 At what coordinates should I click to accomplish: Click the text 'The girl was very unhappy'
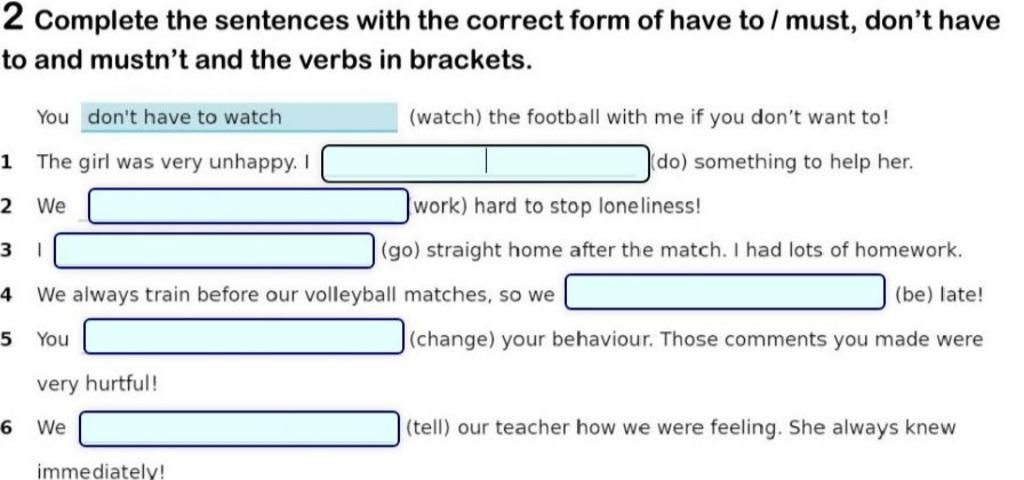pos(167,163)
